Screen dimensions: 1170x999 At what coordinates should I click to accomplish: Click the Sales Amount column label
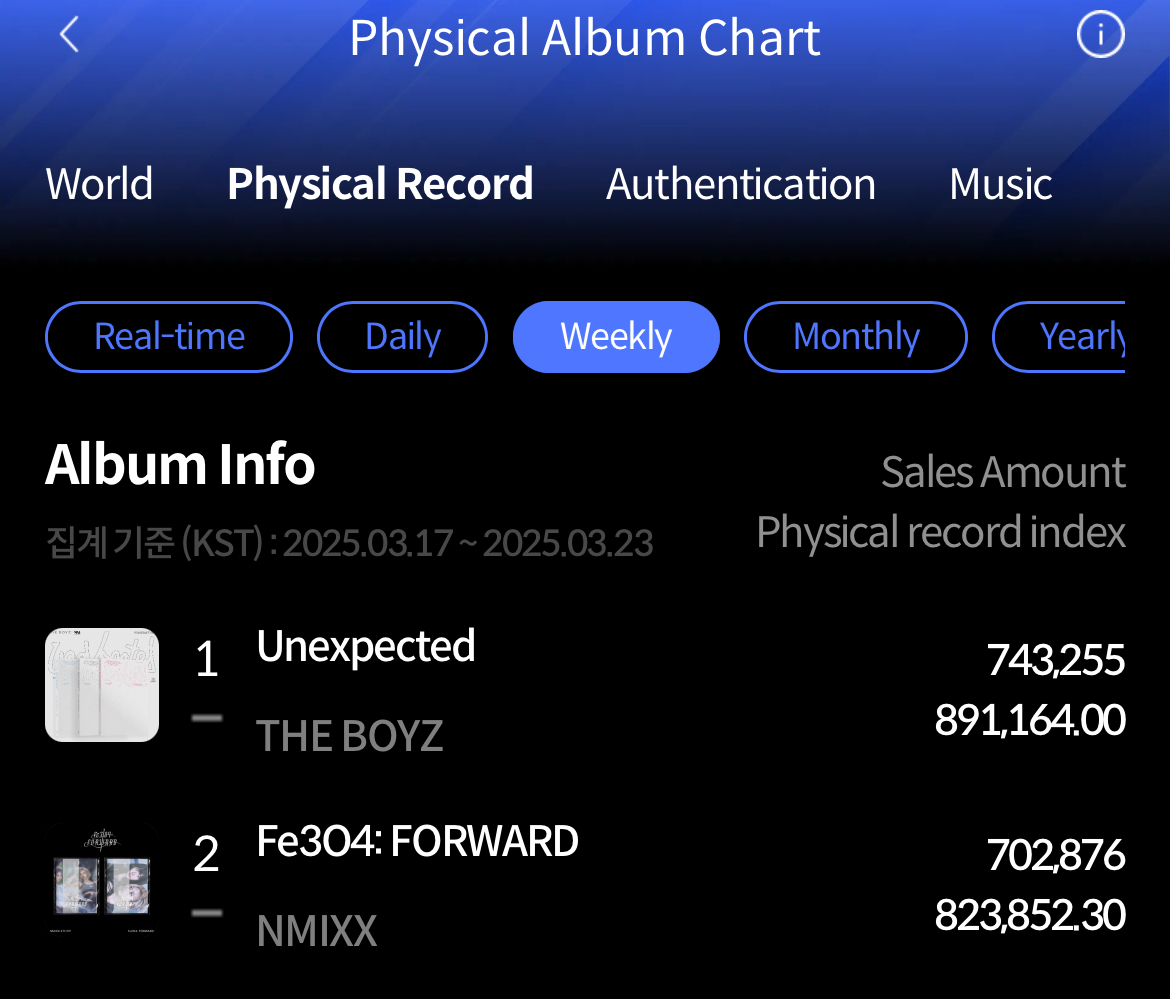tap(1003, 473)
